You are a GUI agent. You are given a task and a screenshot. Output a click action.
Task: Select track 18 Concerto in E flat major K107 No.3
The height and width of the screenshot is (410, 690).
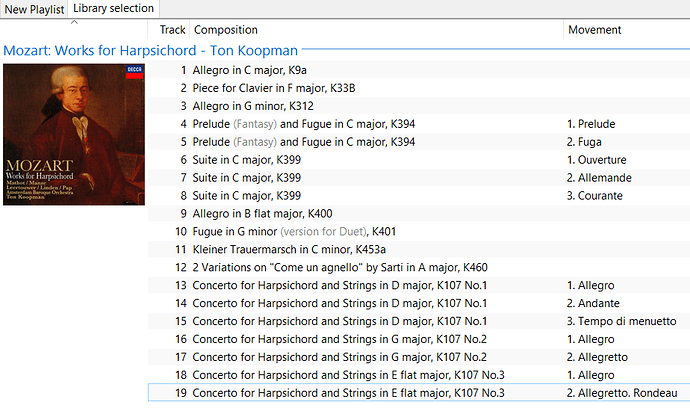pos(419,375)
